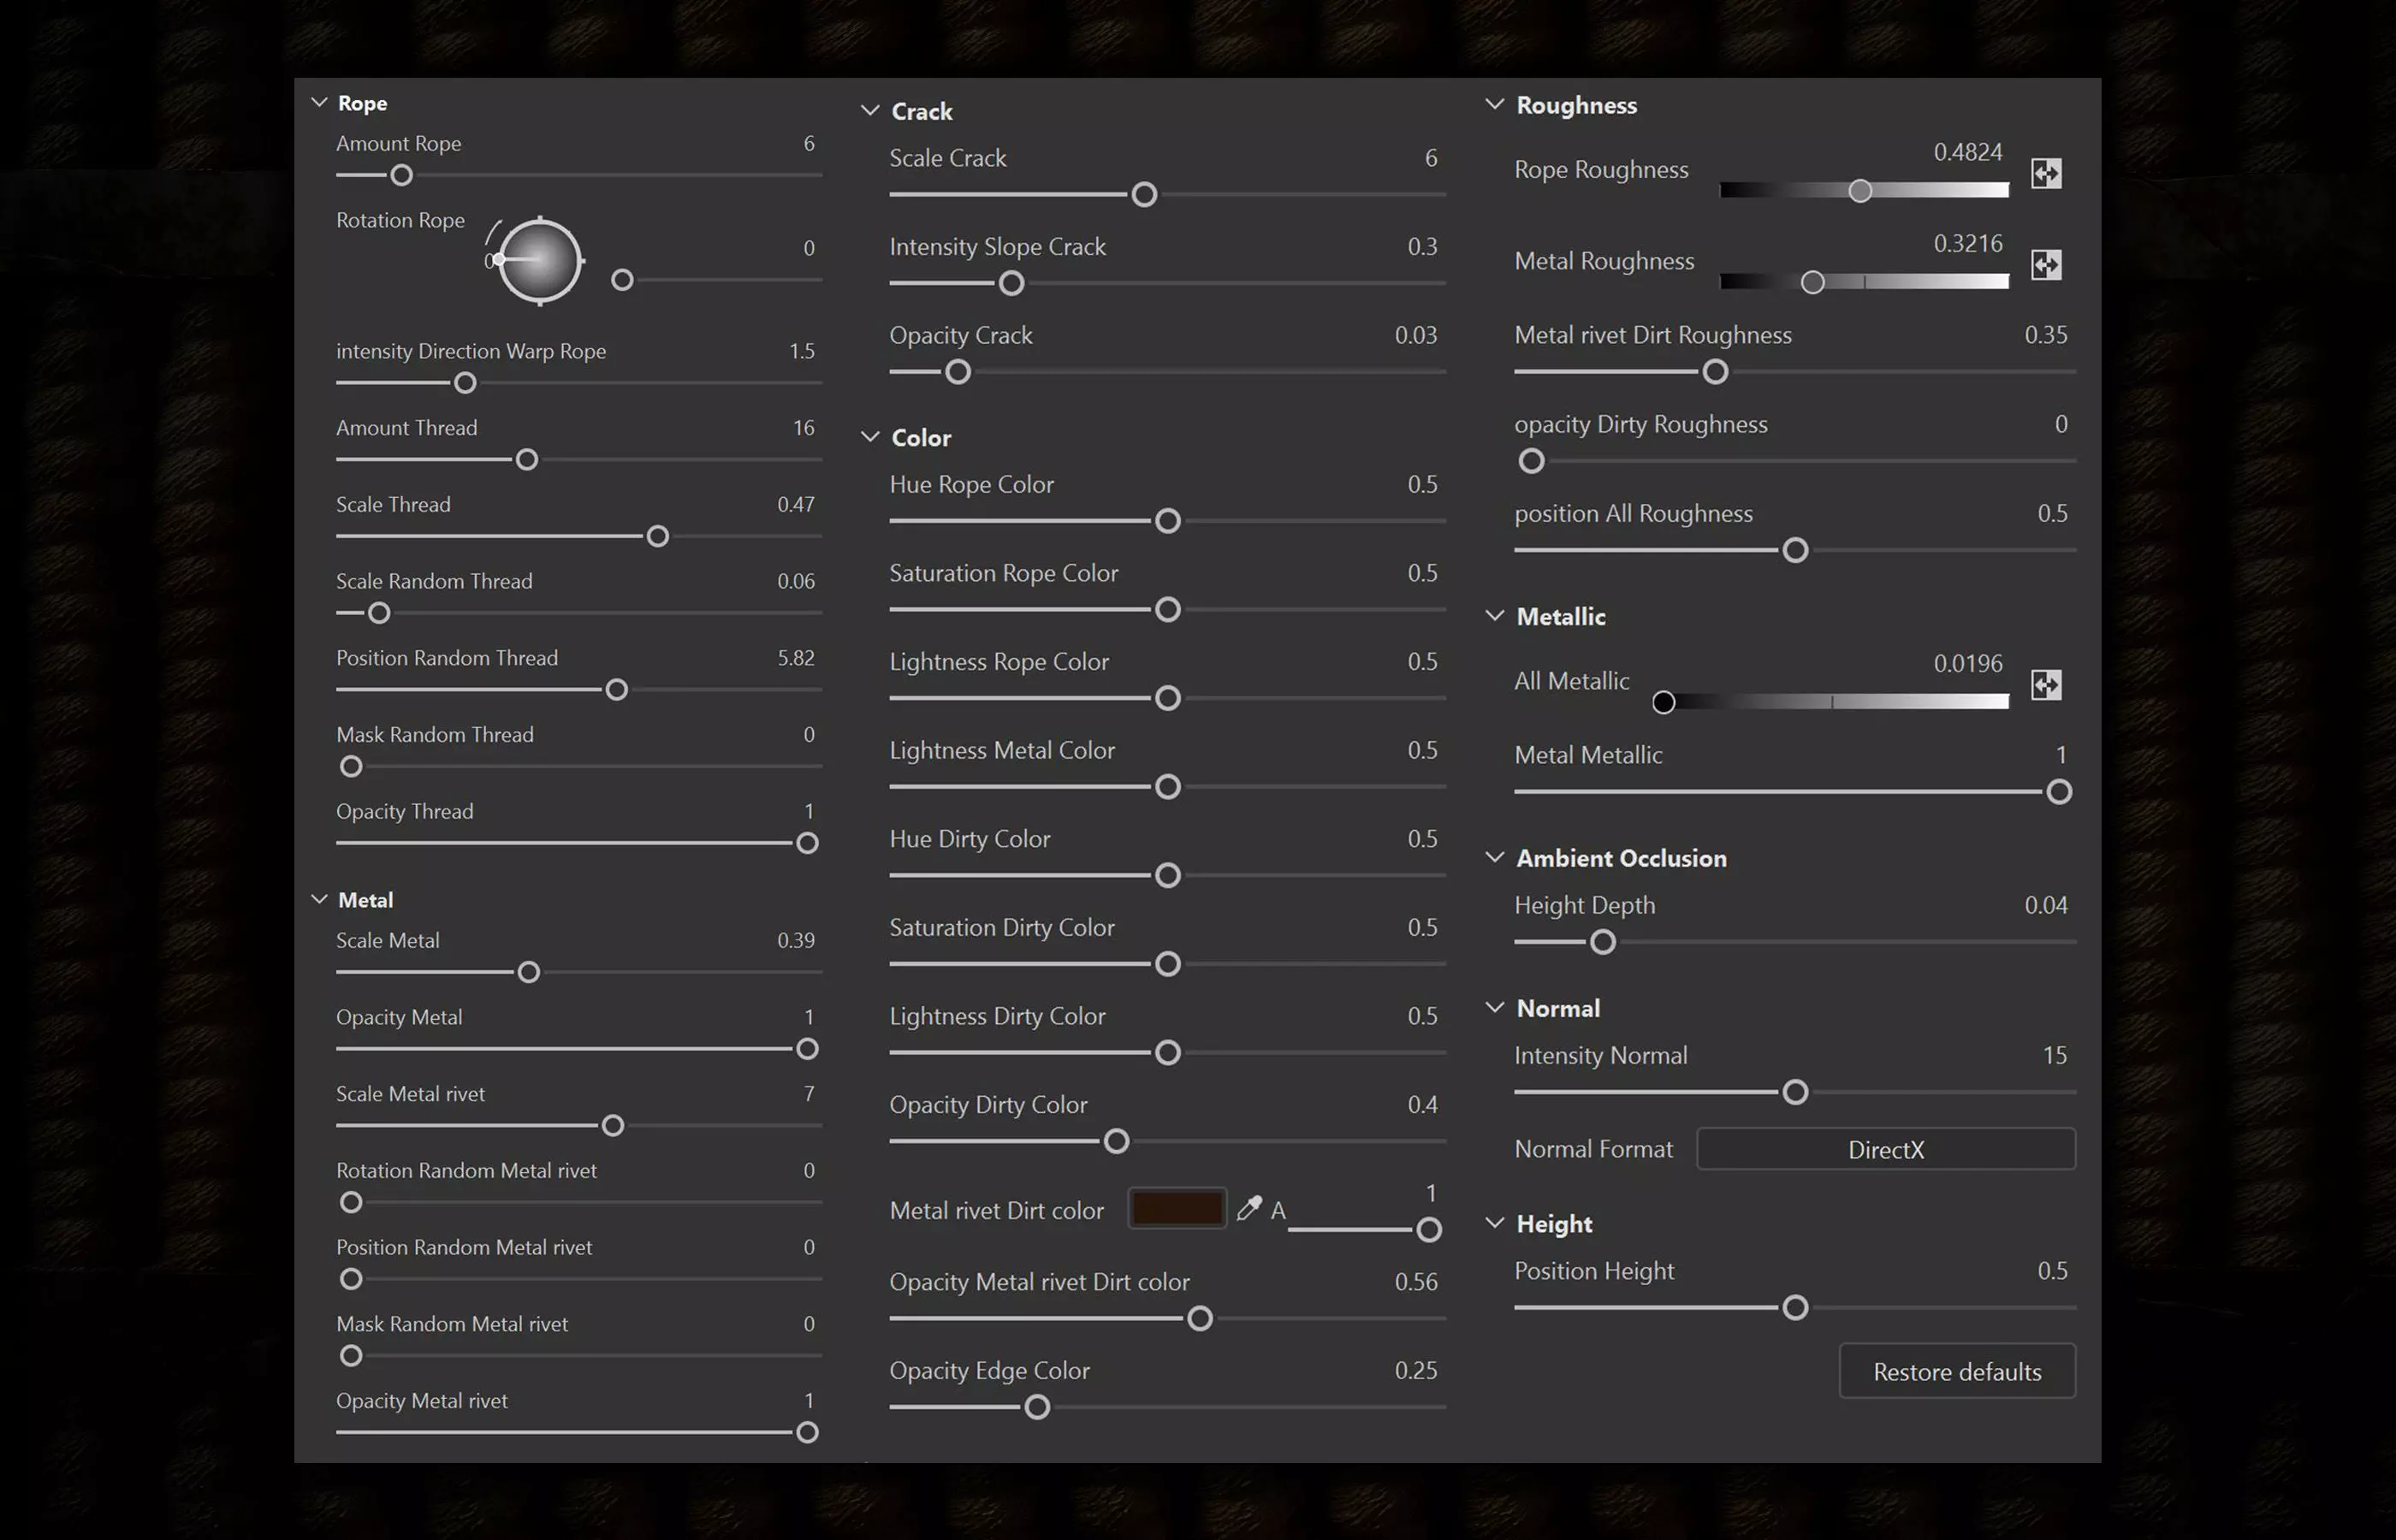Collapse the Color section
Image resolution: width=2396 pixels, height=1540 pixels.
pos(870,437)
